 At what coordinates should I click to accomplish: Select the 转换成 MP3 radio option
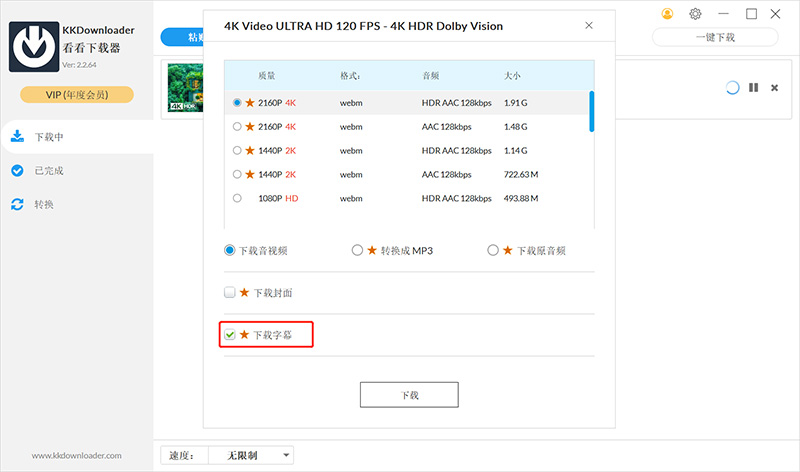click(x=357, y=250)
